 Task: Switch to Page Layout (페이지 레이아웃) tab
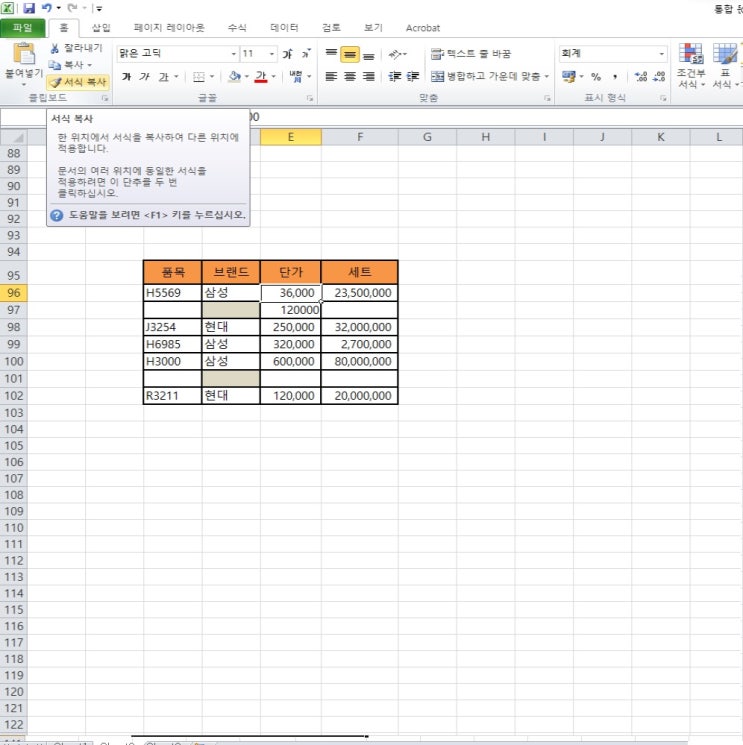169,28
